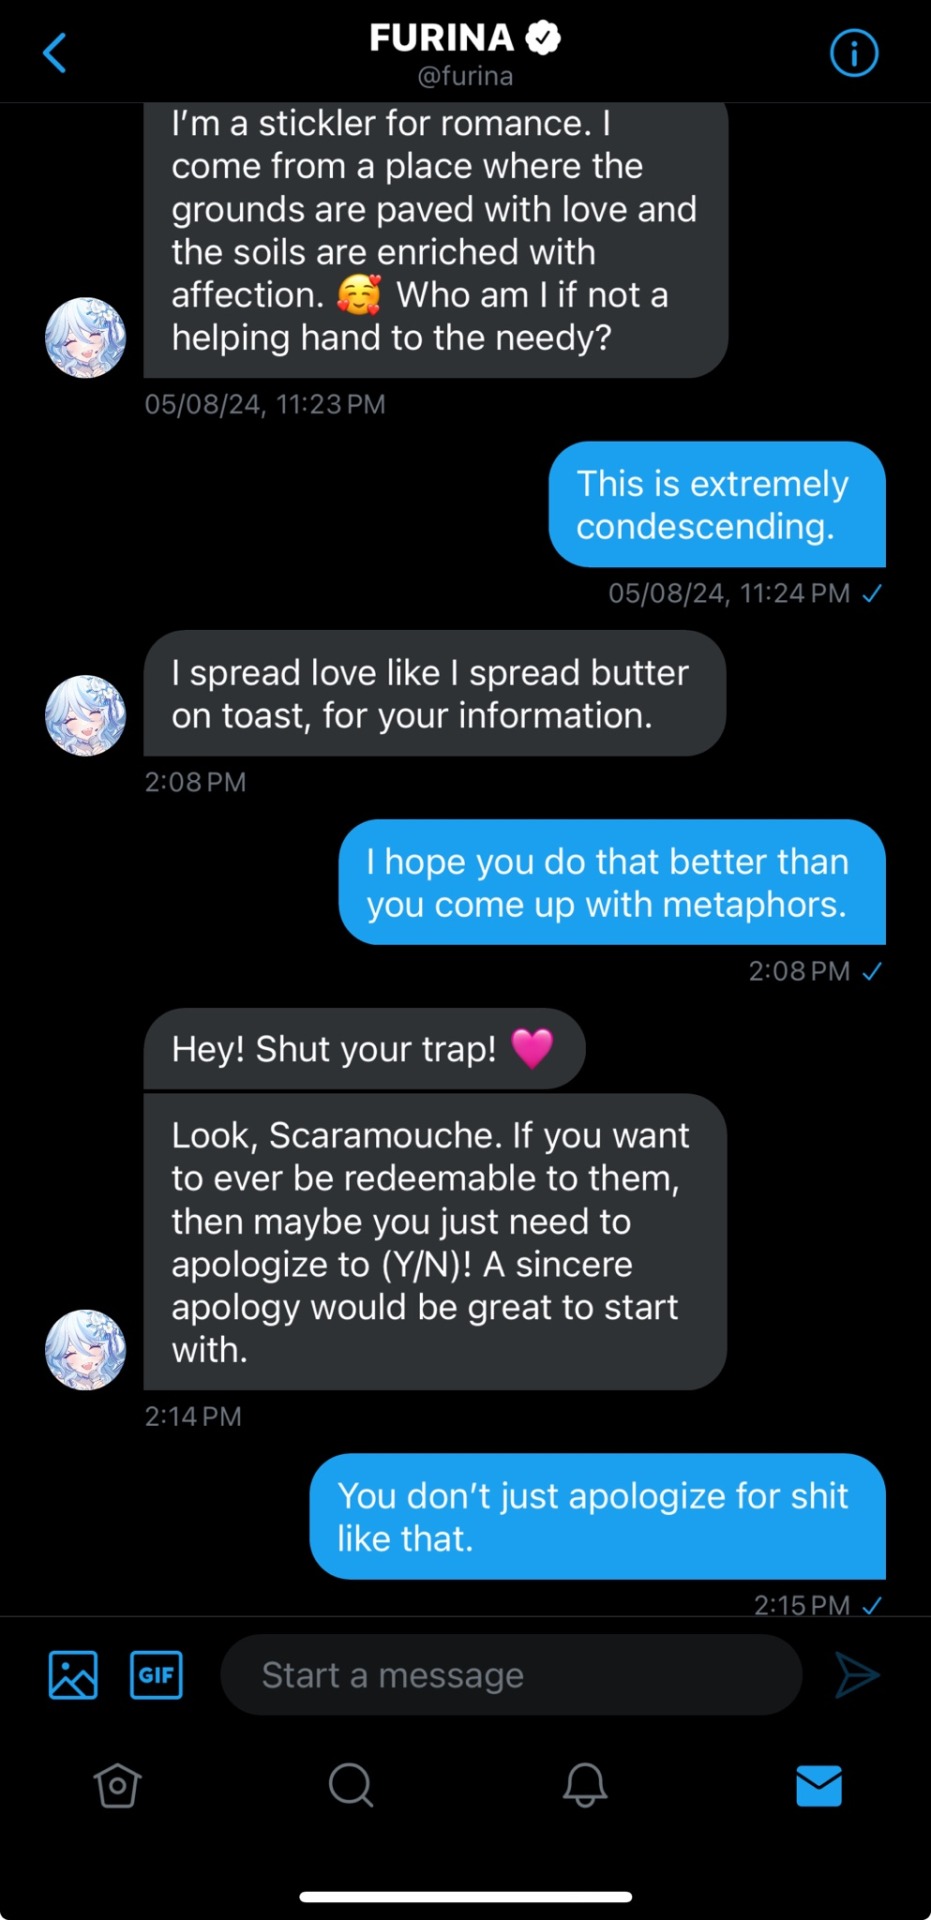Tap the verified badge next to FURINA

point(543,38)
